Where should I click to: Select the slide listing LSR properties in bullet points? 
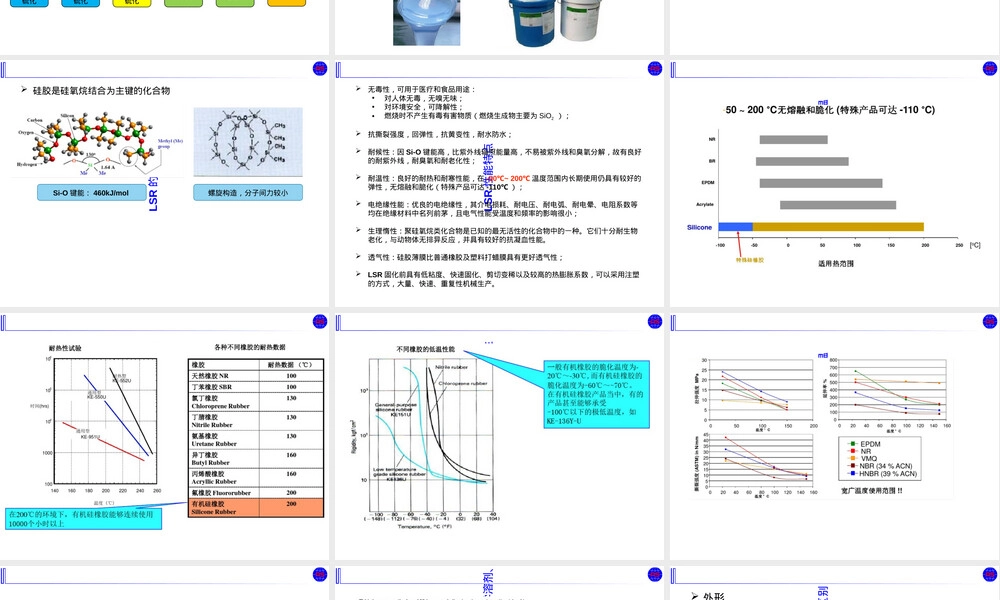499,184
